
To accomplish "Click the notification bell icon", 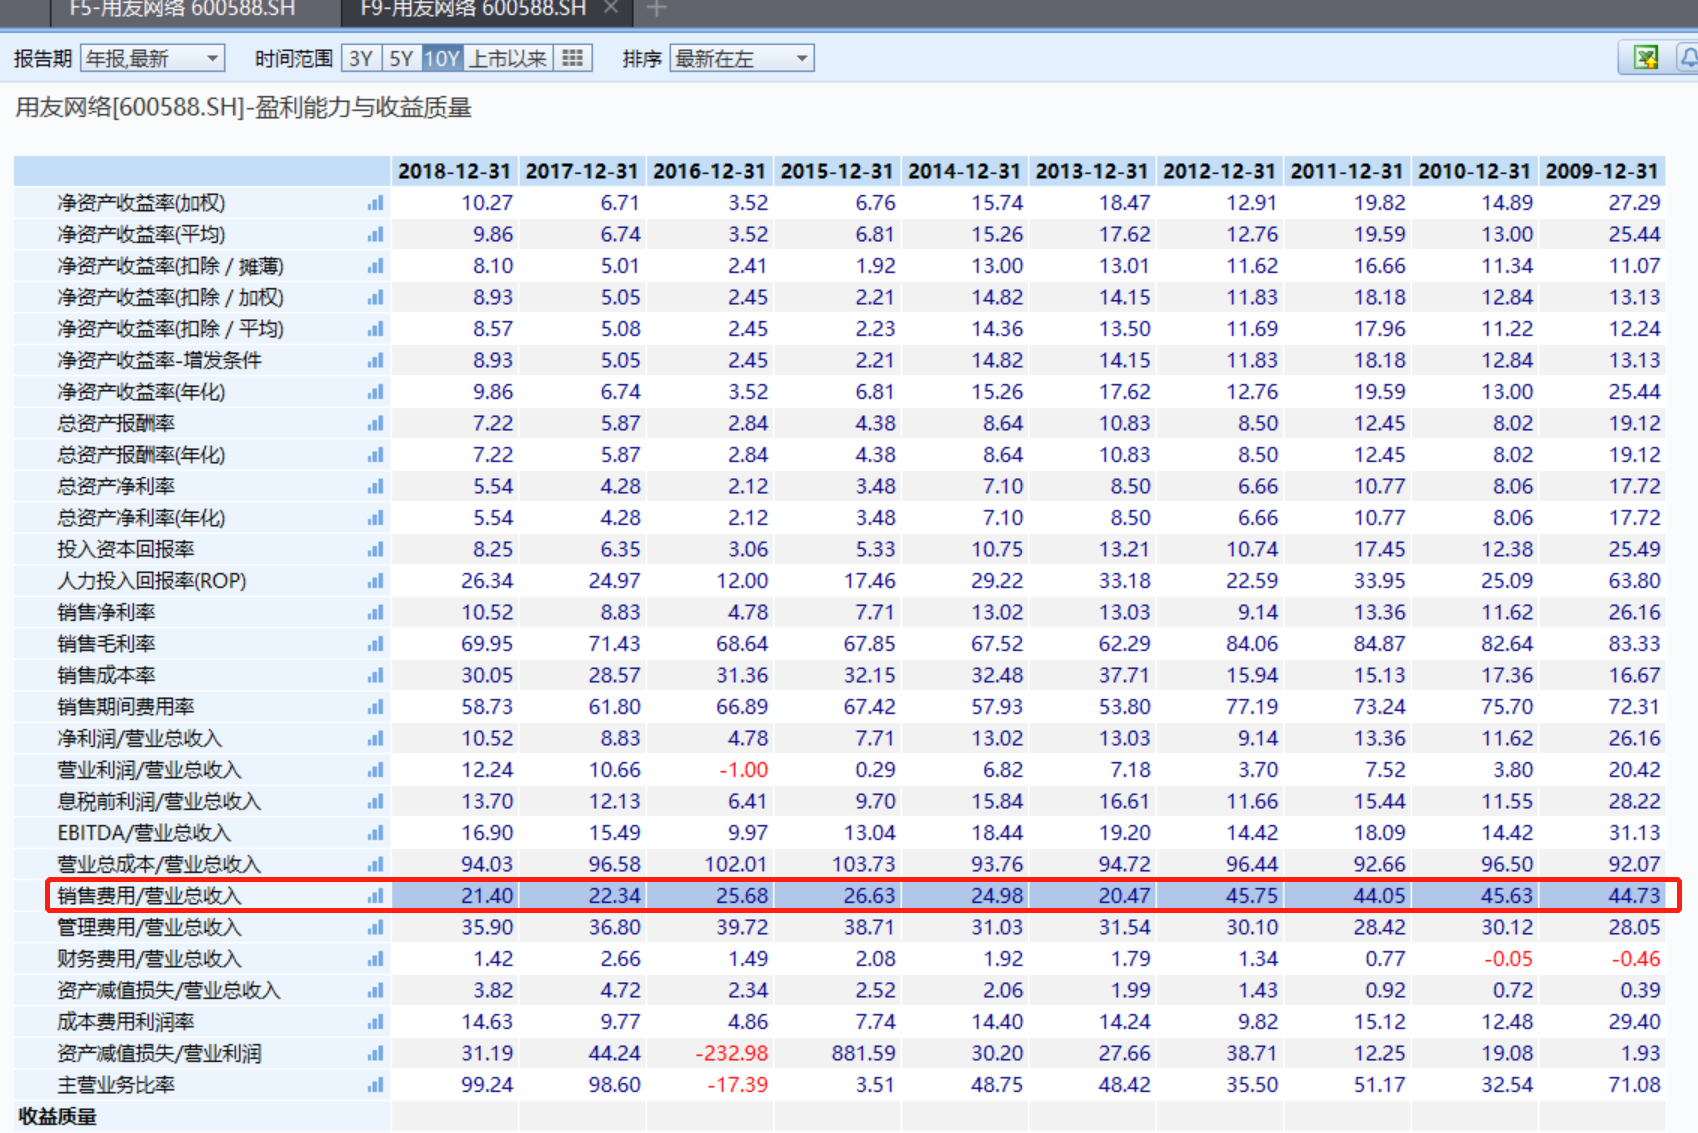I will pyautogui.click(x=1688, y=58).
